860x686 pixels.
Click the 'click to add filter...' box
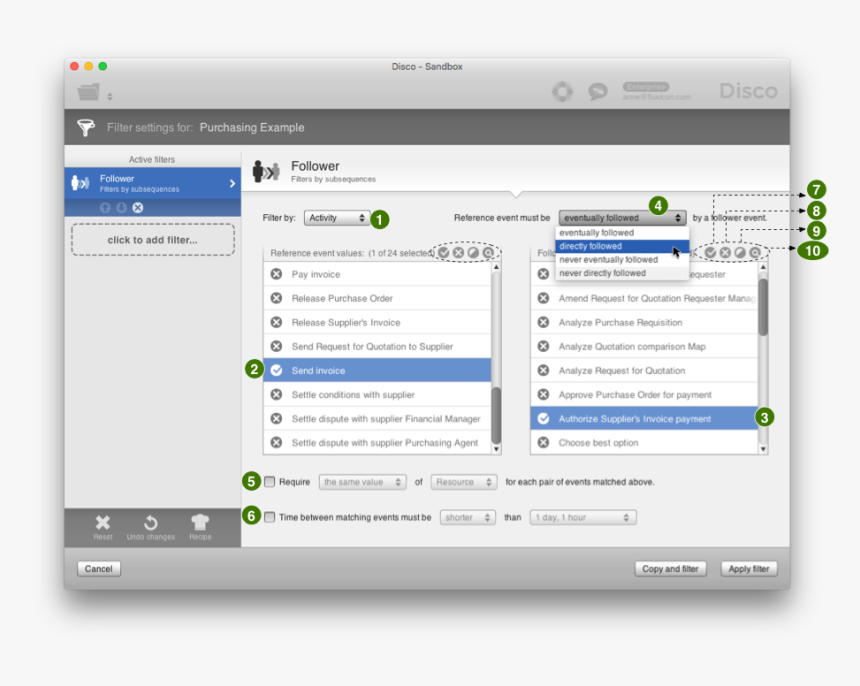click(x=153, y=240)
